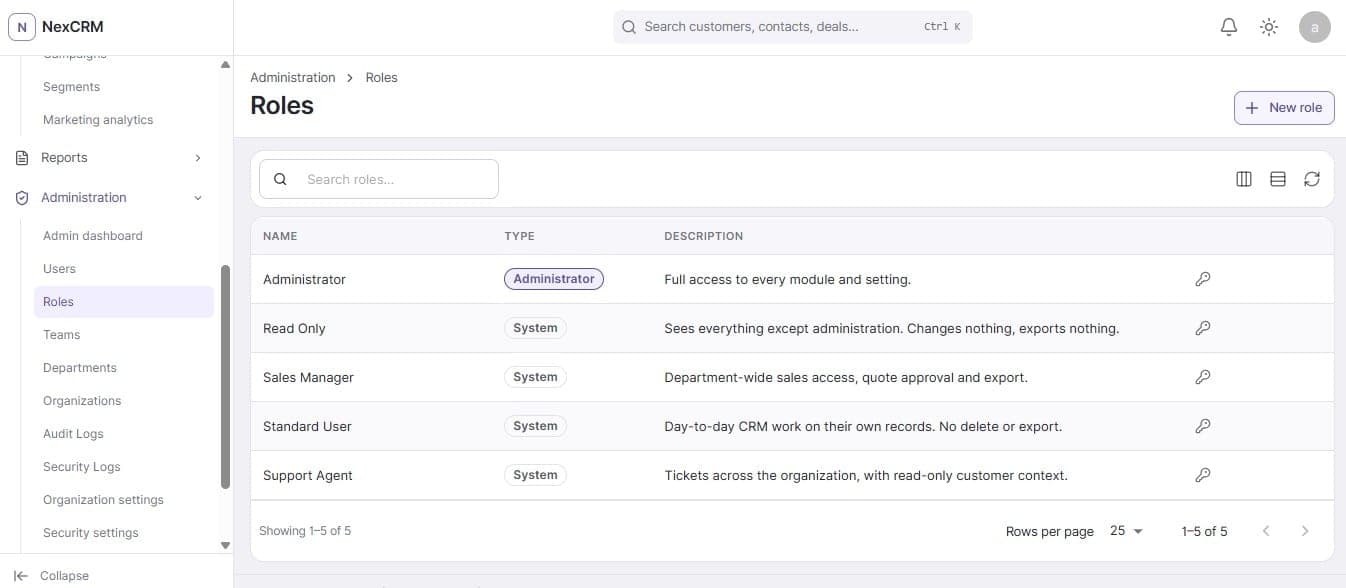Image resolution: width=1346 pixels, height=588 pixels.
Task: Toggle light/dark theme sun icon
Action: [1269, 27]
